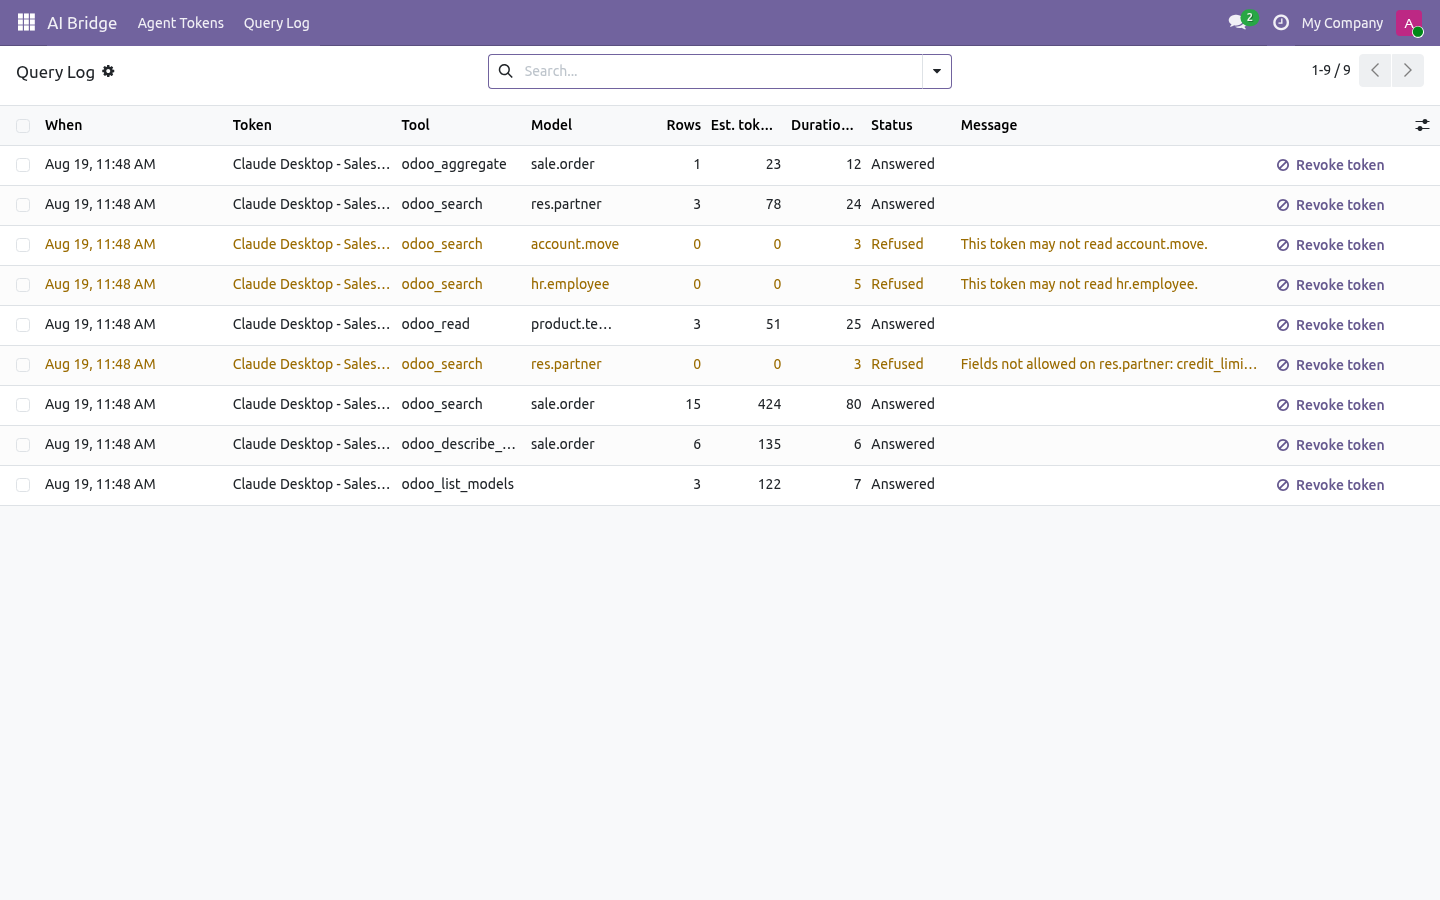Click the account.move model cell
Viewport: 1440px width, 900px height.
point(575,244)
